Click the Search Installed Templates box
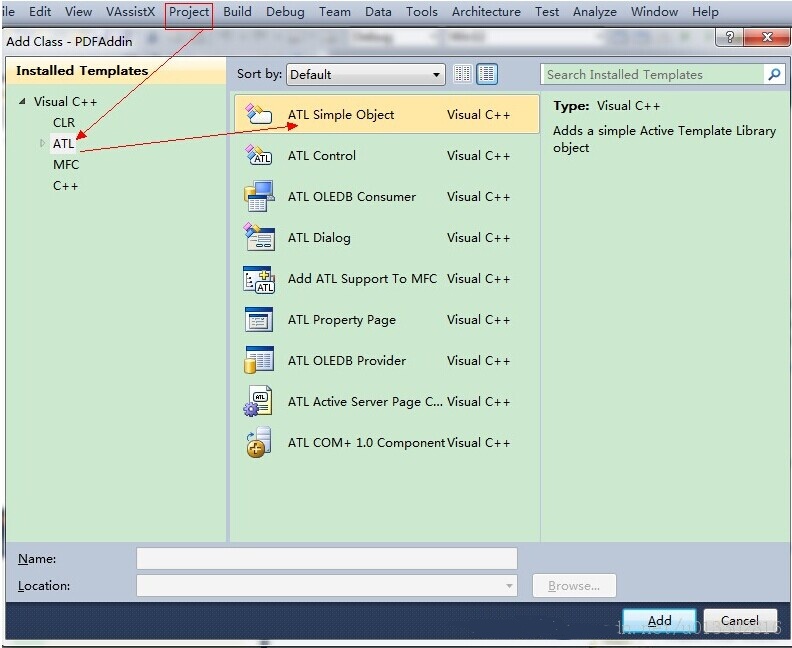The image size is (792, 648). point(653,74)
